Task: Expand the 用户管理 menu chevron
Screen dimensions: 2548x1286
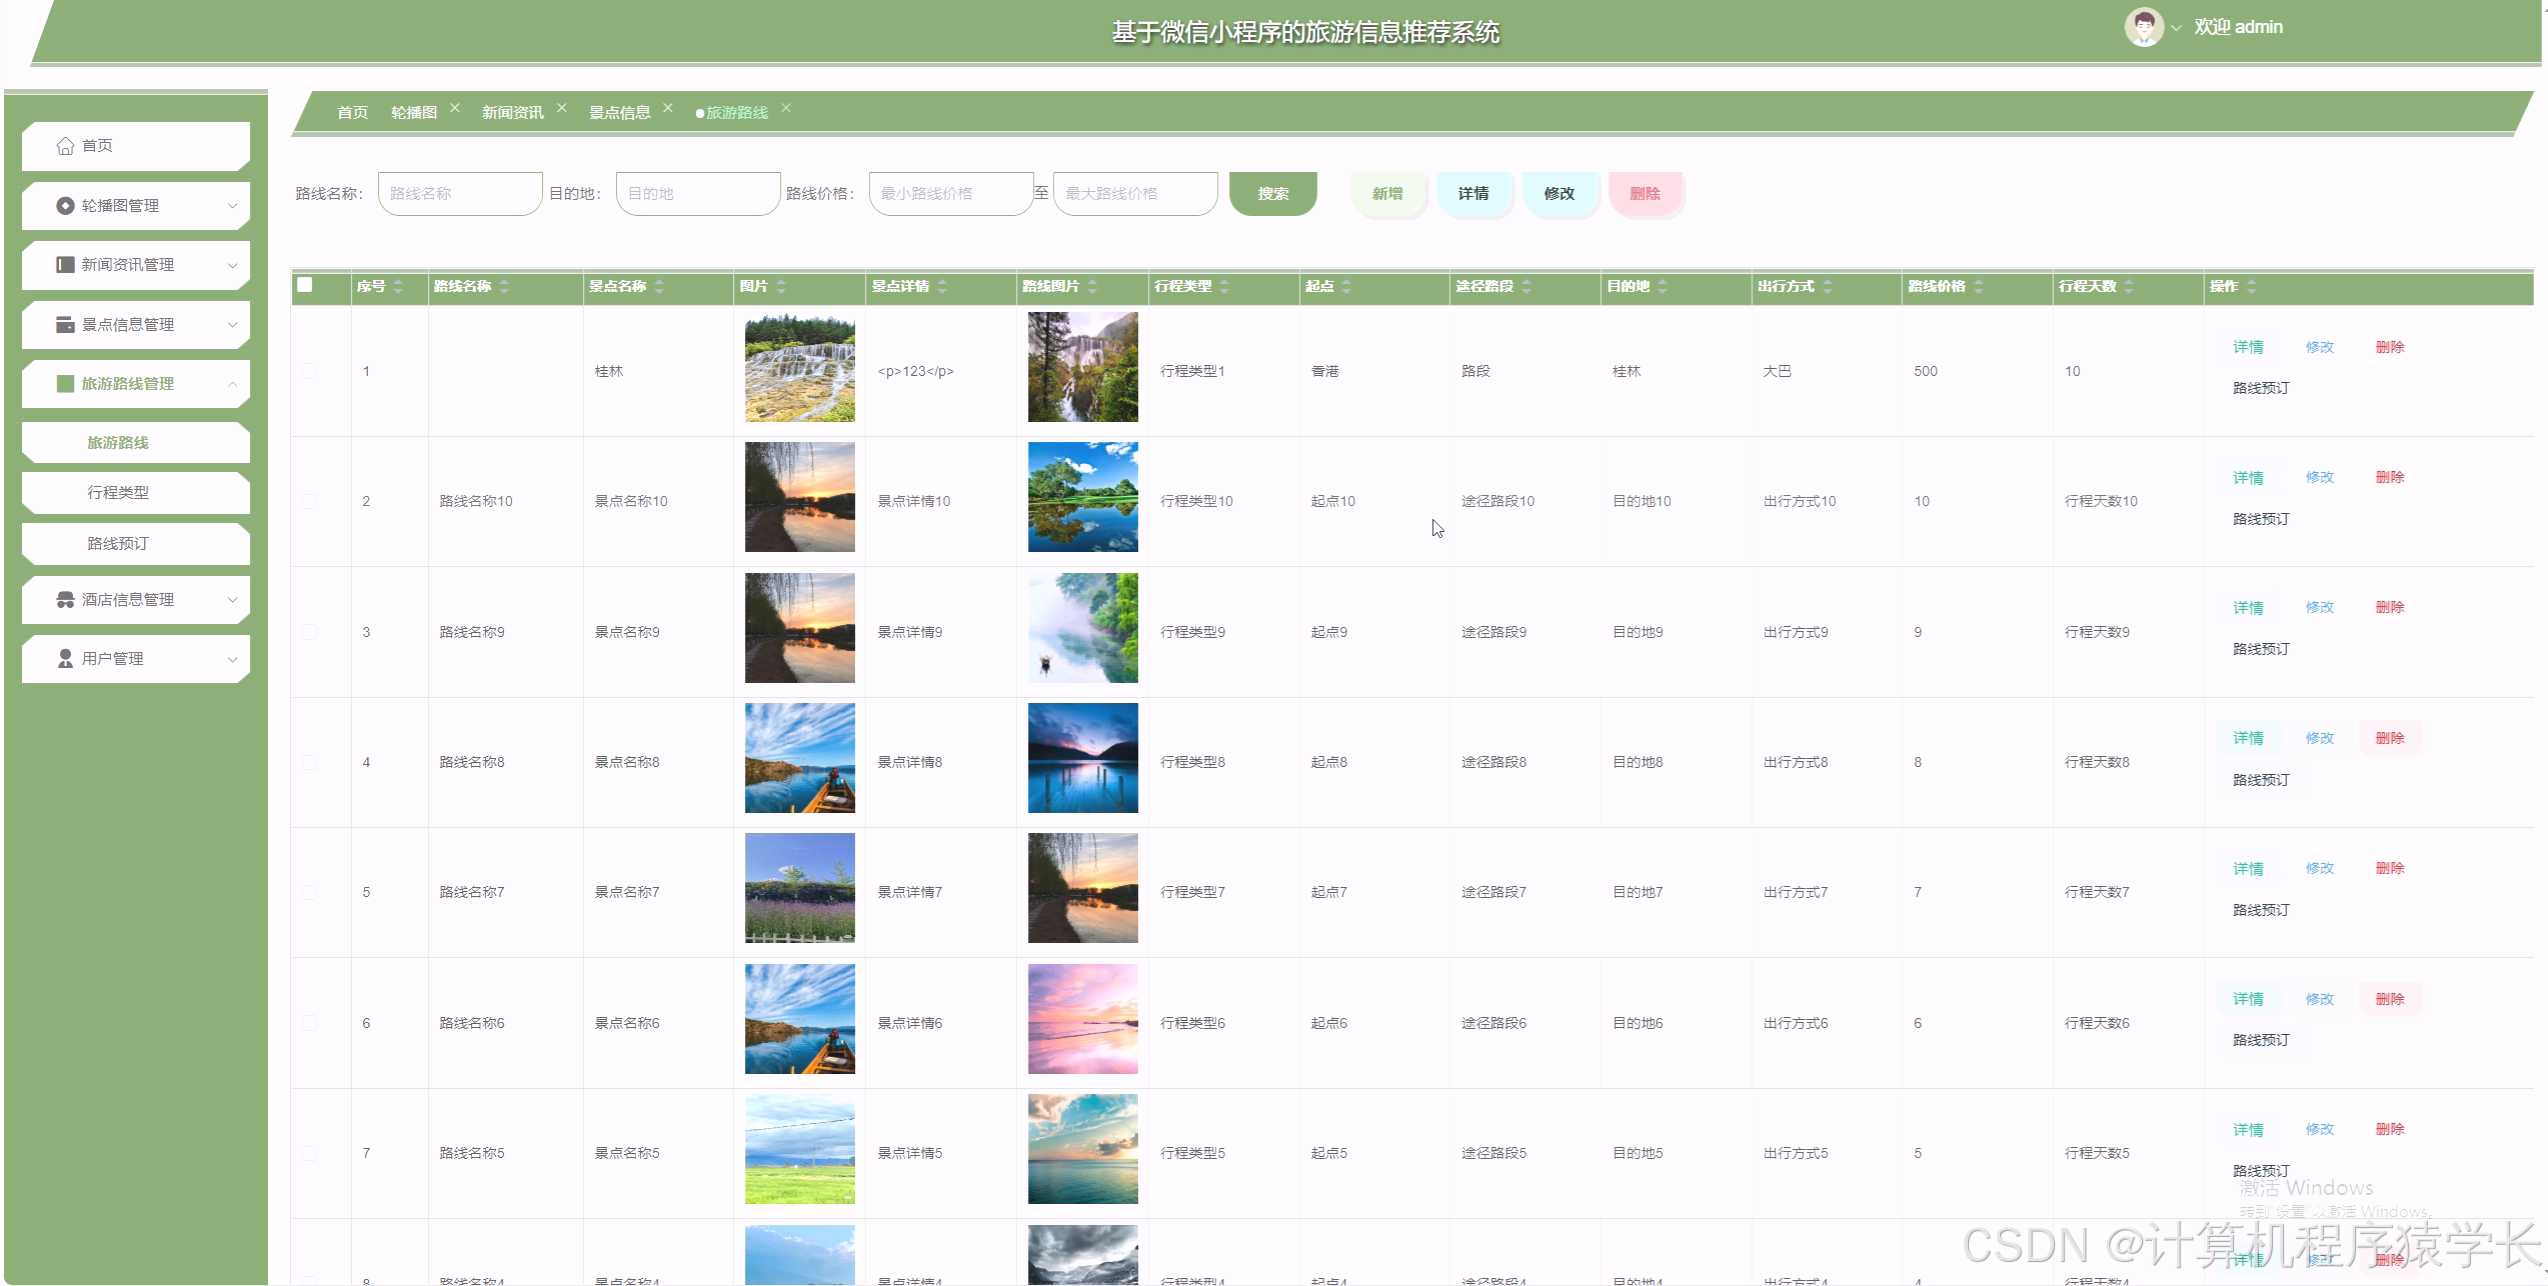Action: click(232, 659)
